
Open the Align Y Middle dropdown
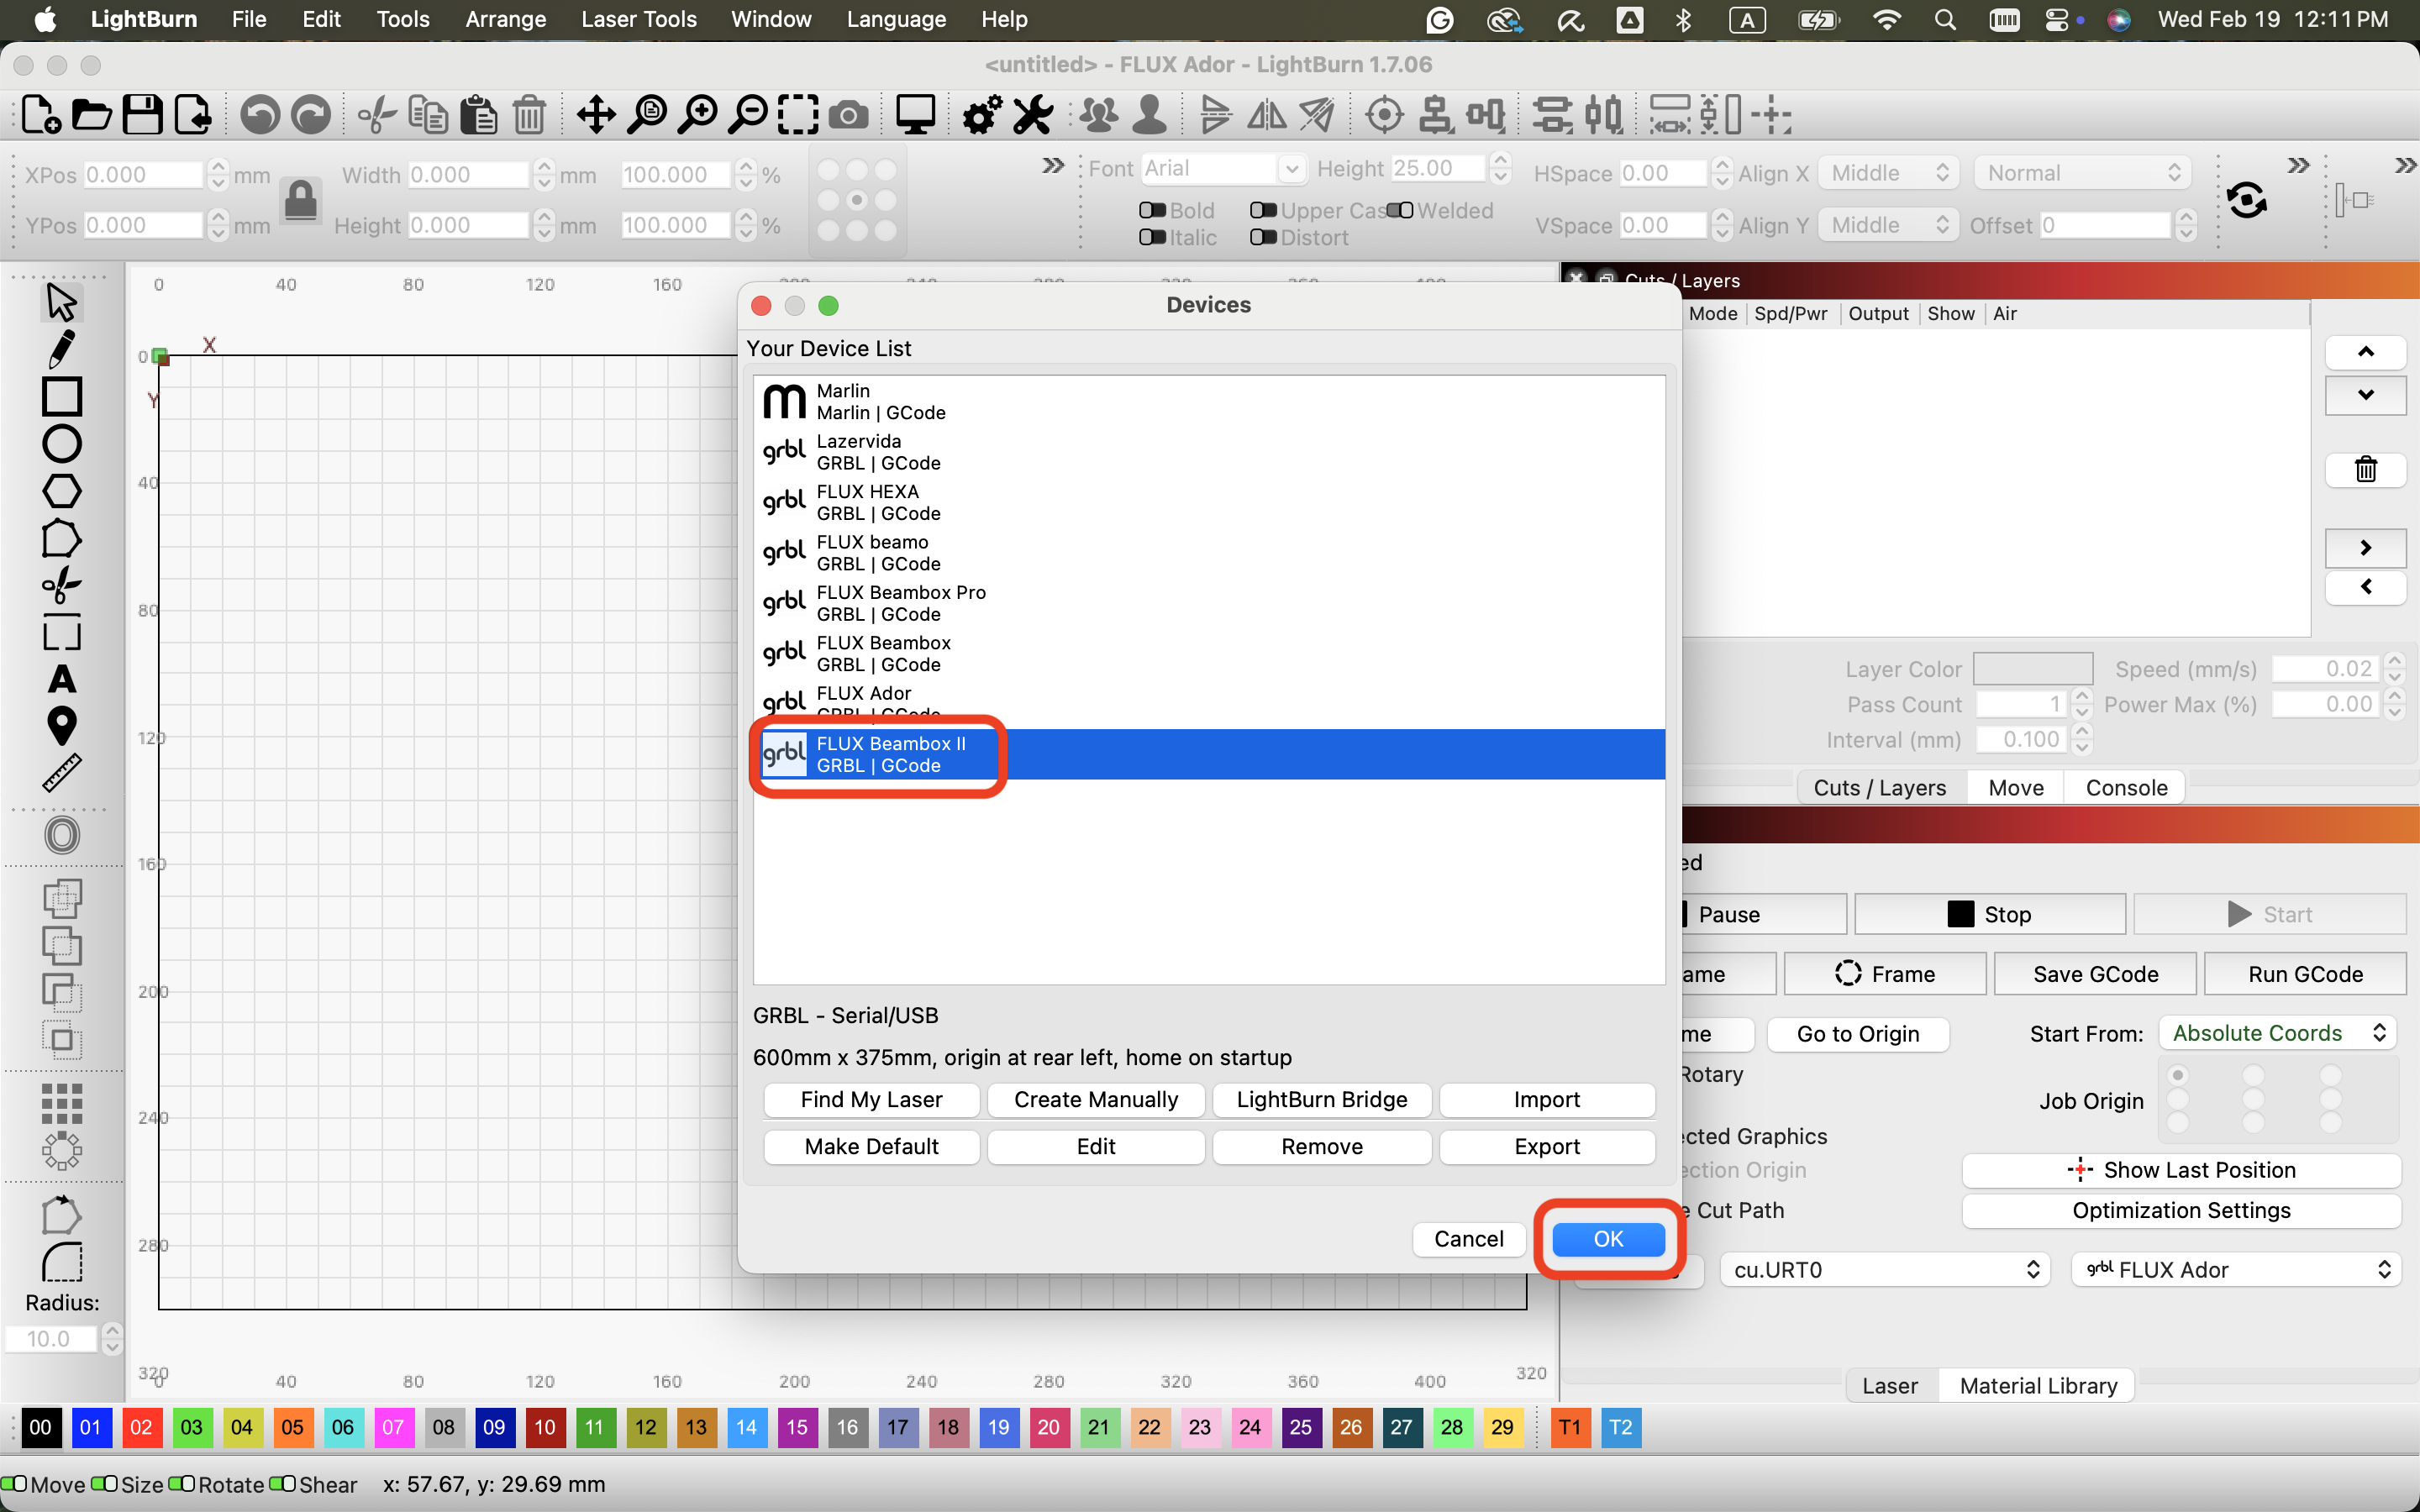[1889, 225]
